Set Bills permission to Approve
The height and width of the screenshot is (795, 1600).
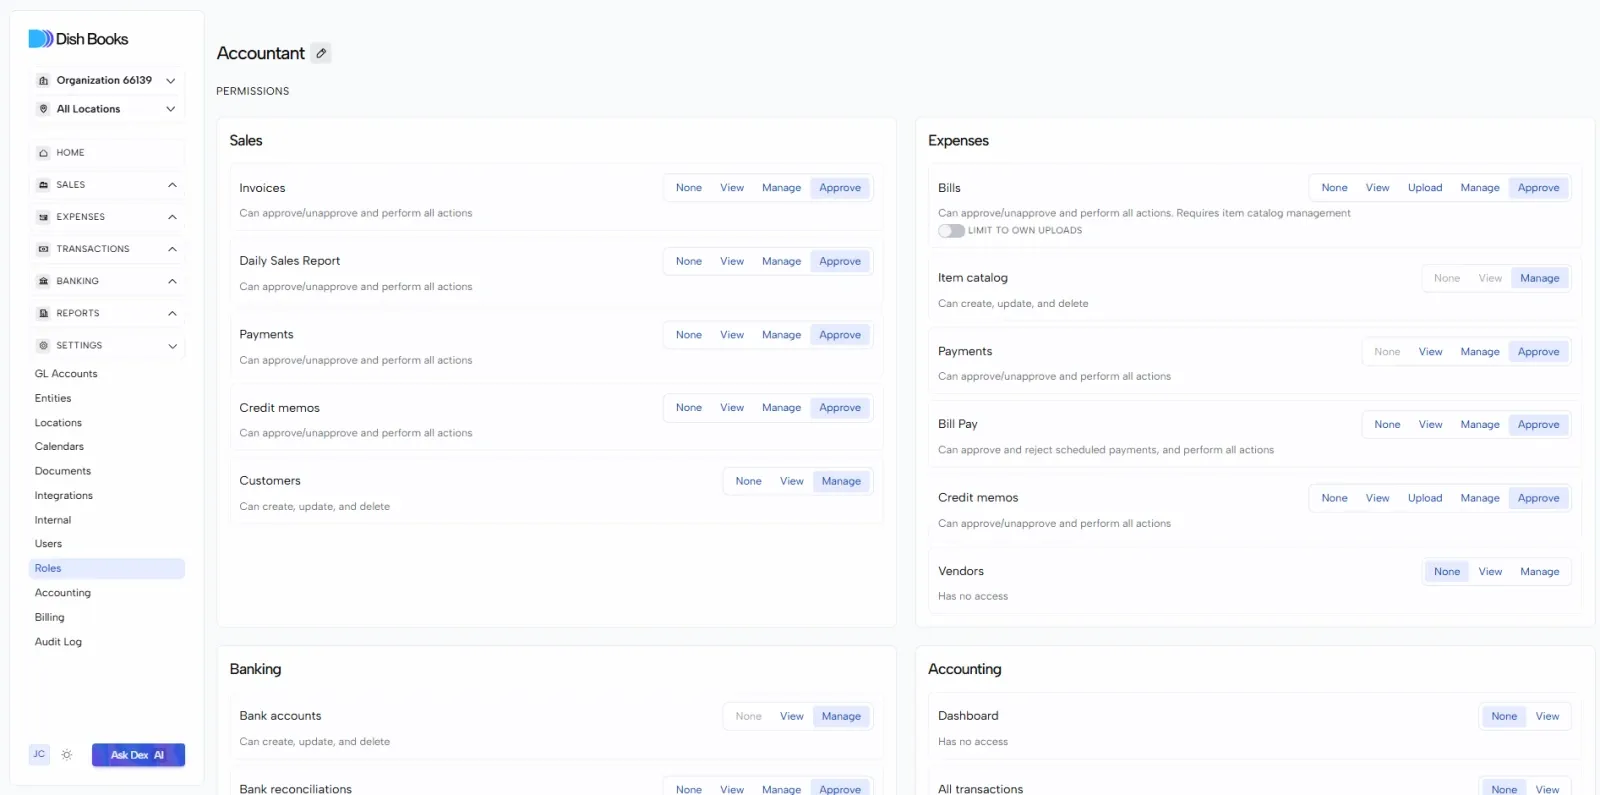coord(1538,188)
